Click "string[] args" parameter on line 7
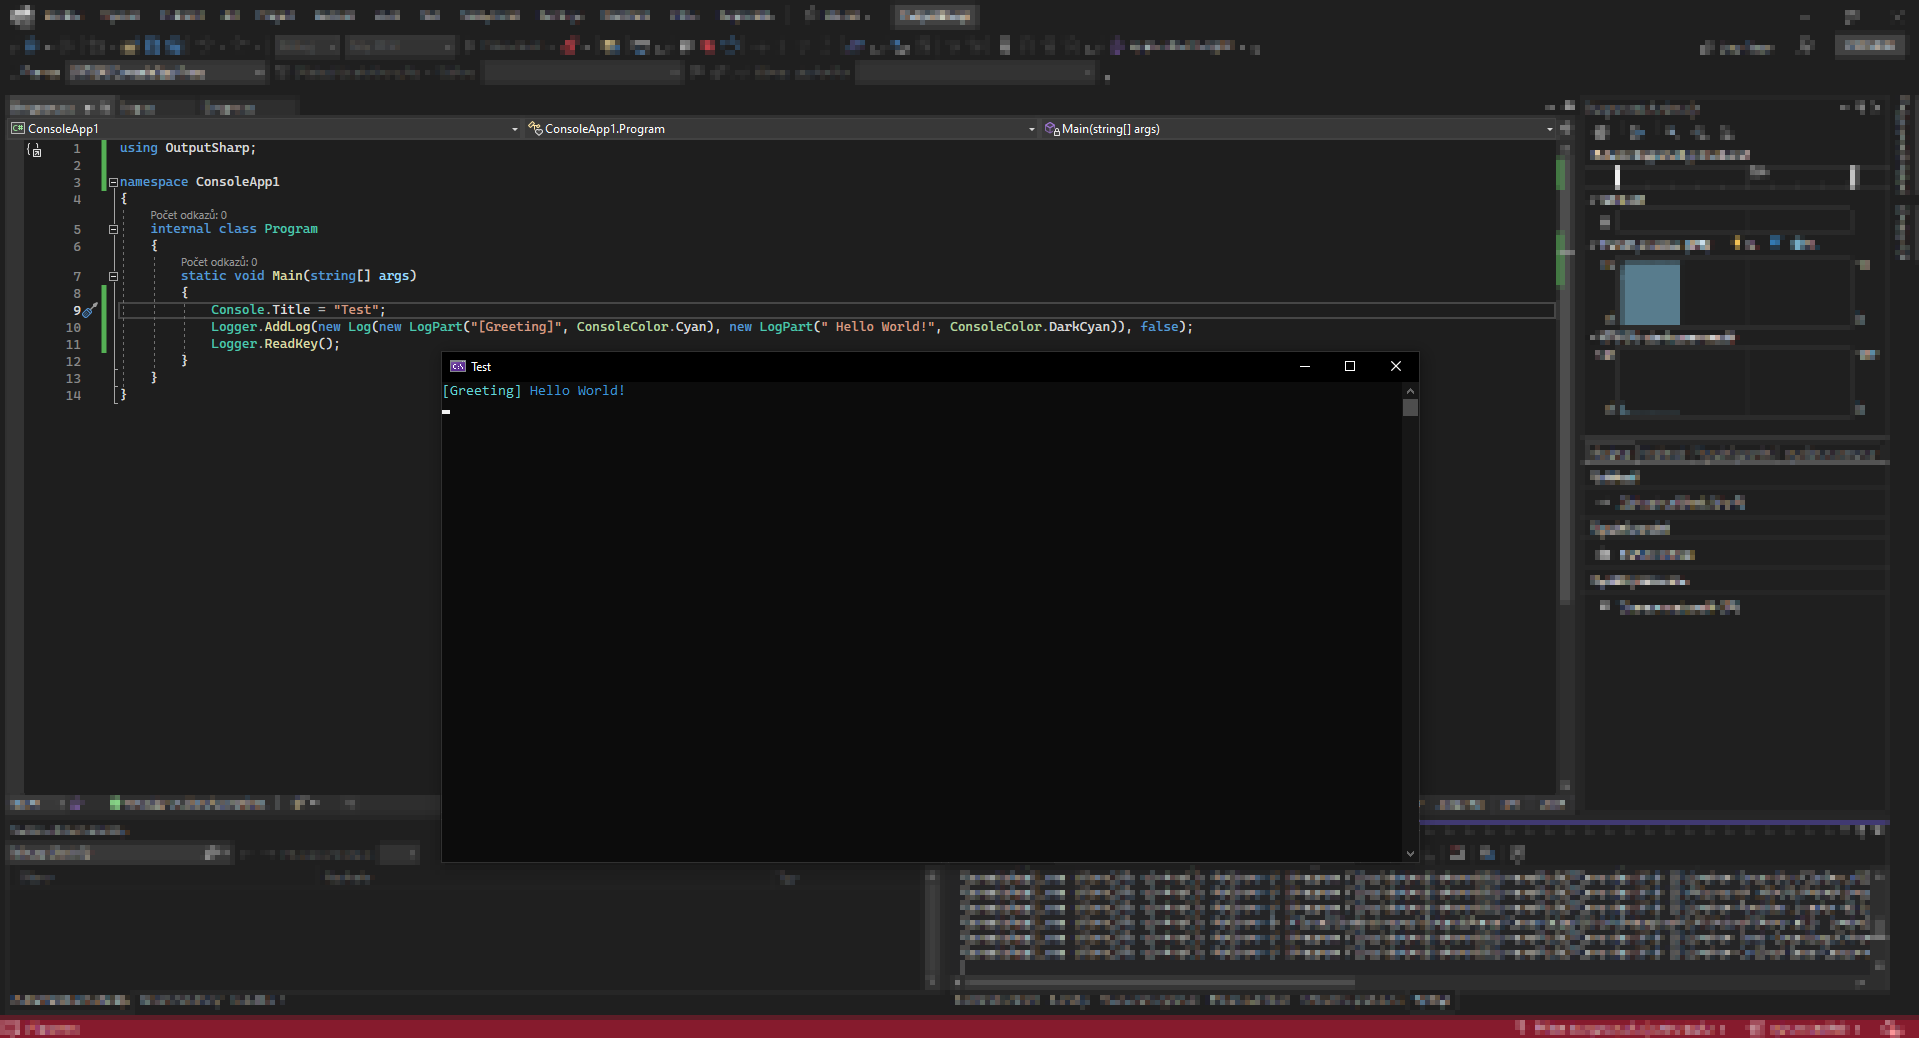 click(360, 276)
